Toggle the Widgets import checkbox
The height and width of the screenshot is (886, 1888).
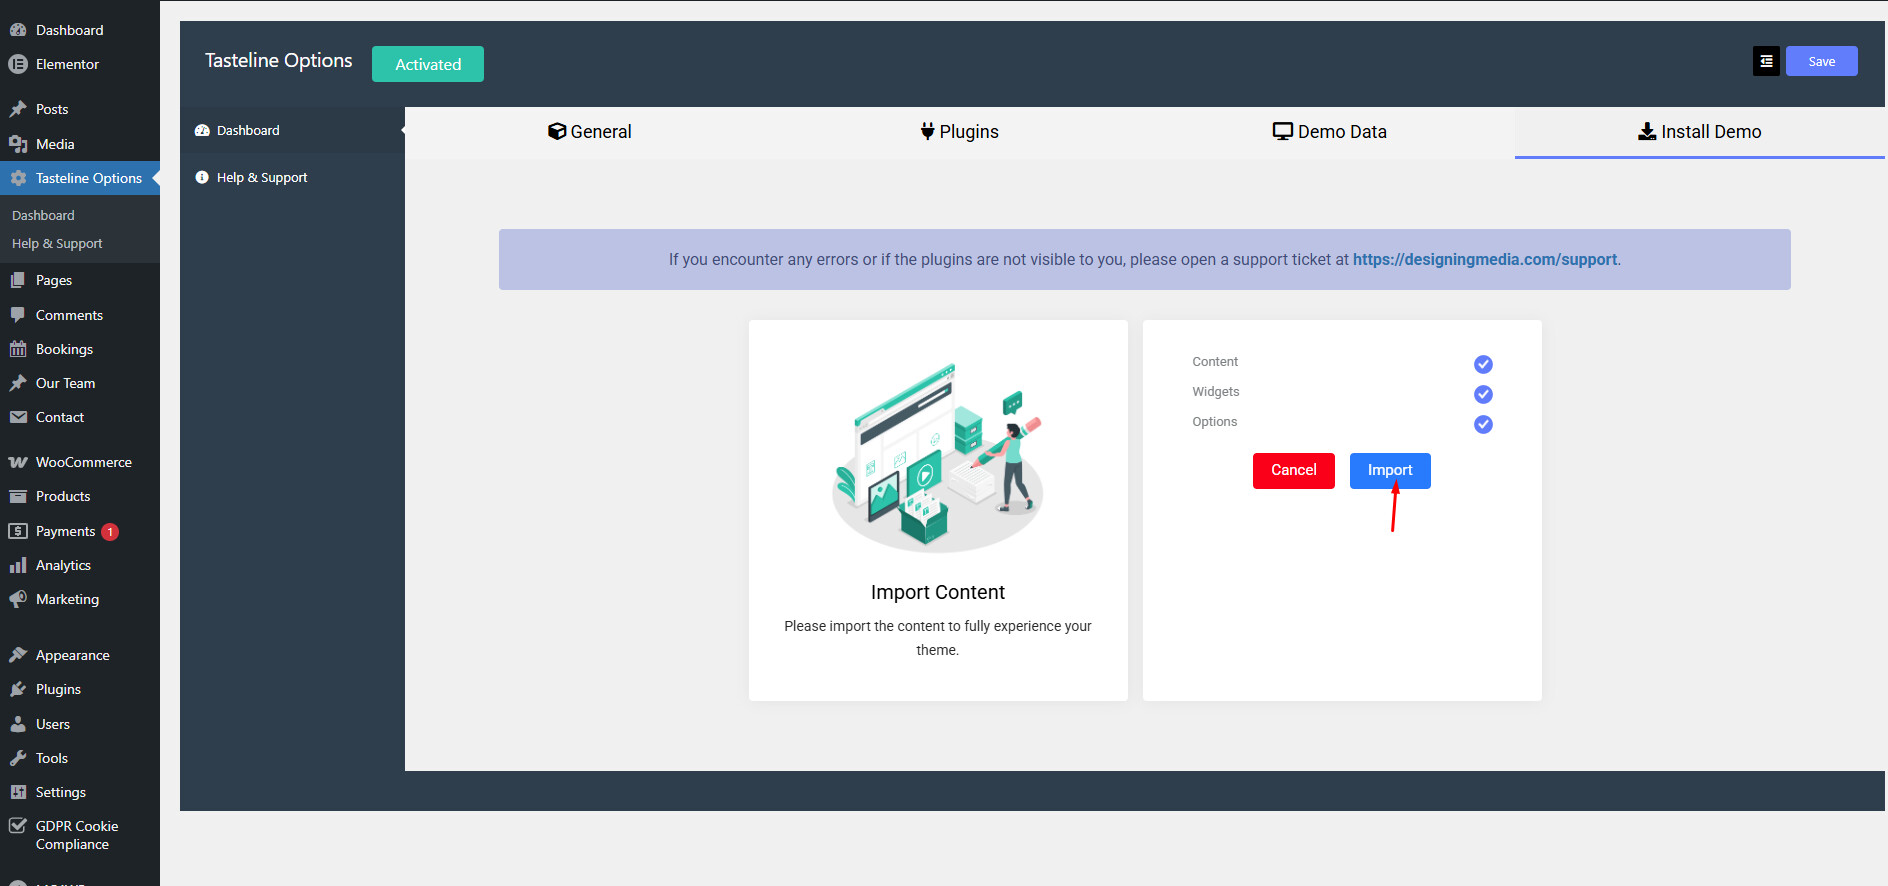pos(1483,394)
